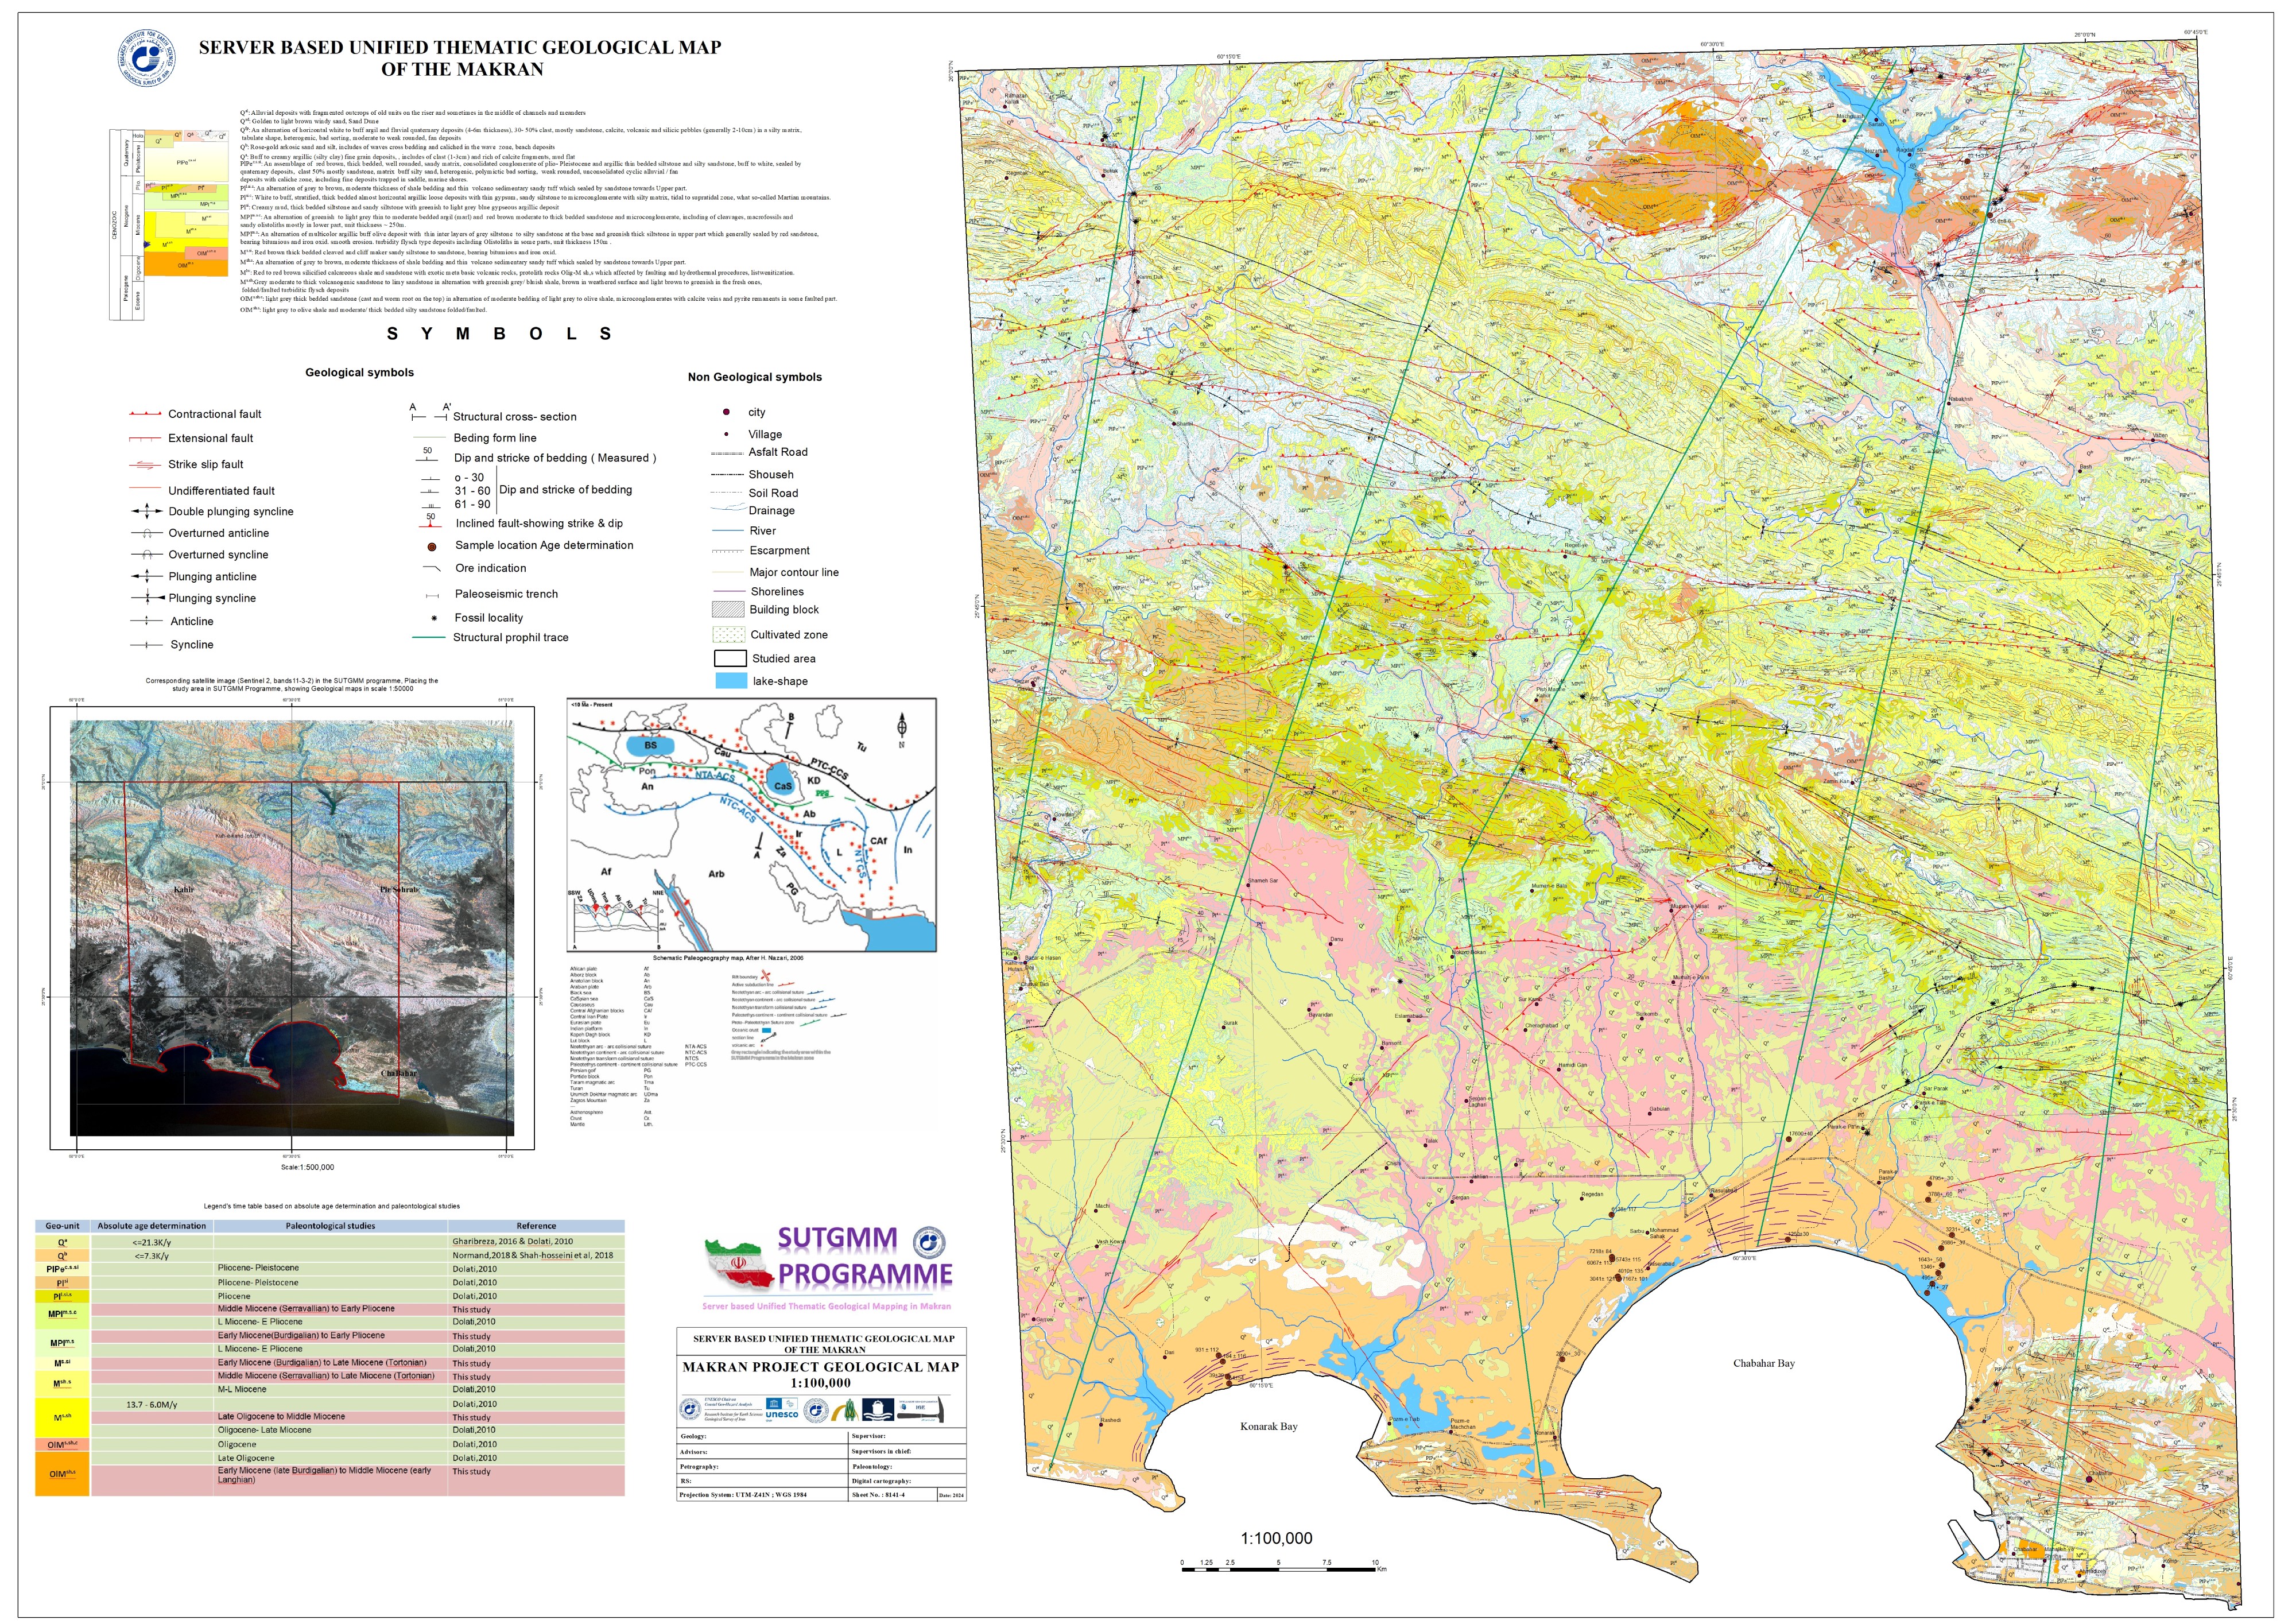Image resolution: width=2296 pixels, height=1624 pixels.
Task: Open the Schematic Paleogeography map inset
Action: (x=751, y=825)
